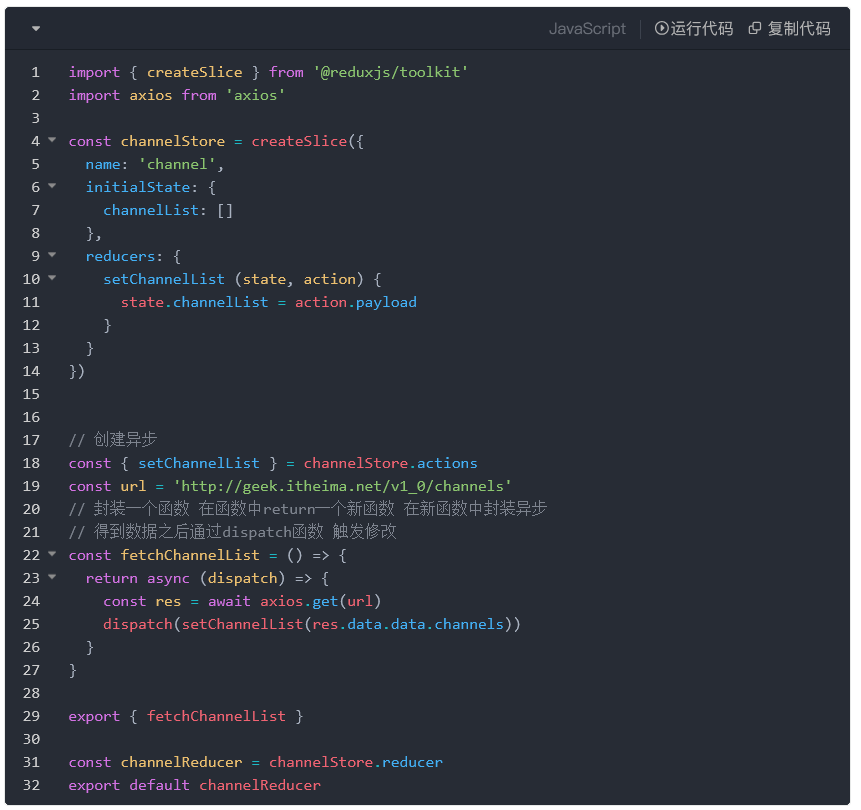Fold the setChannelList function at line 10
Viewport: 861px width, 810px height.
52,279
